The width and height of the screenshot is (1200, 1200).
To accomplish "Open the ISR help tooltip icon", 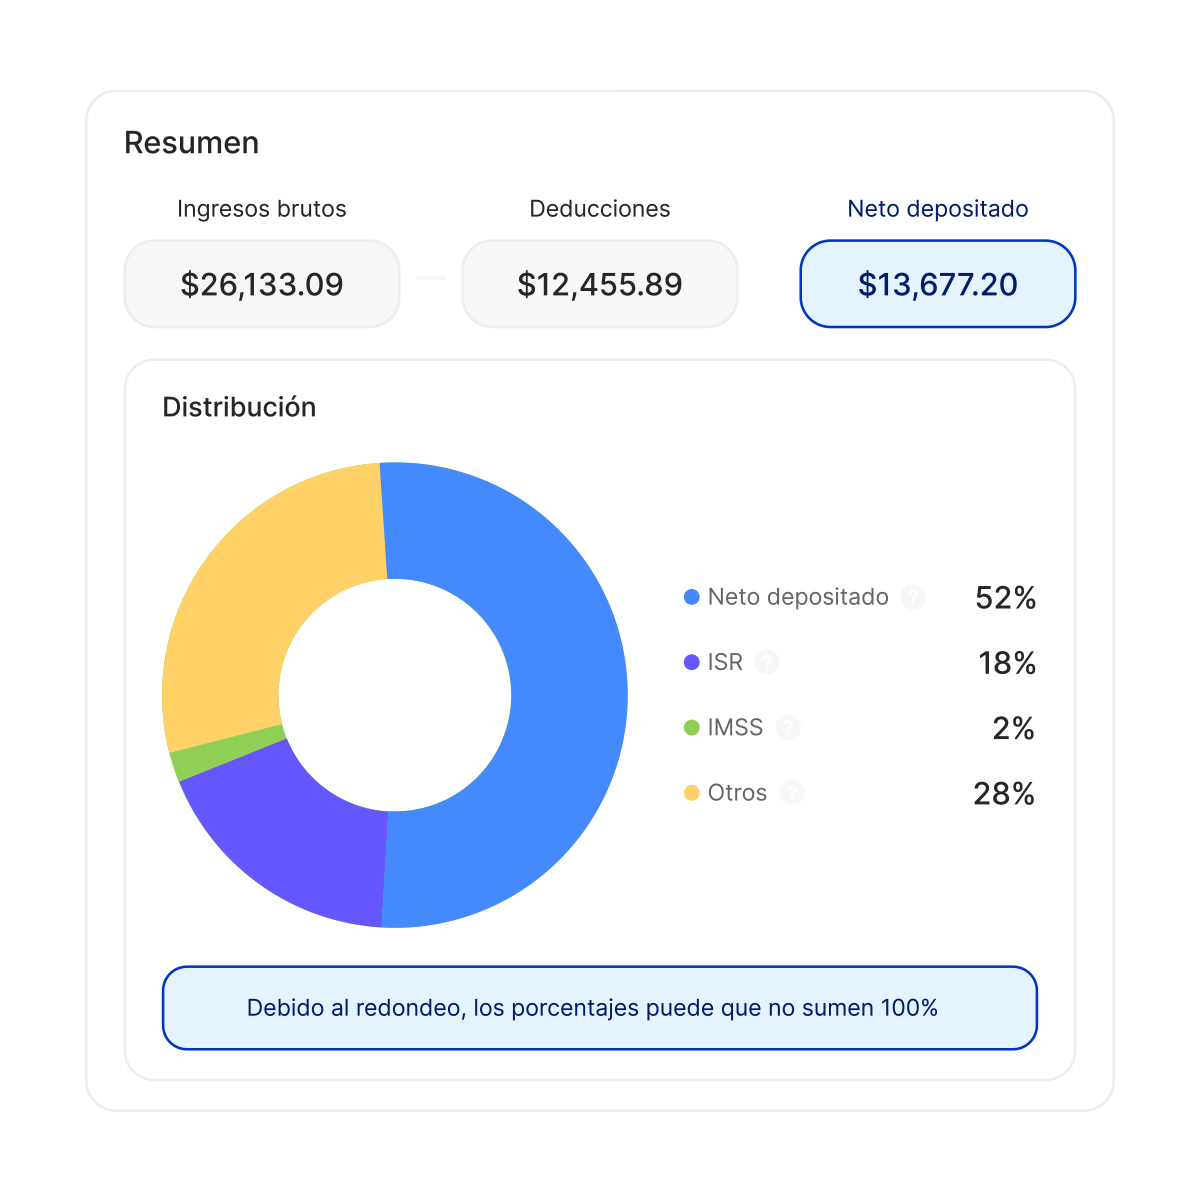I will (x=767, y=662).
